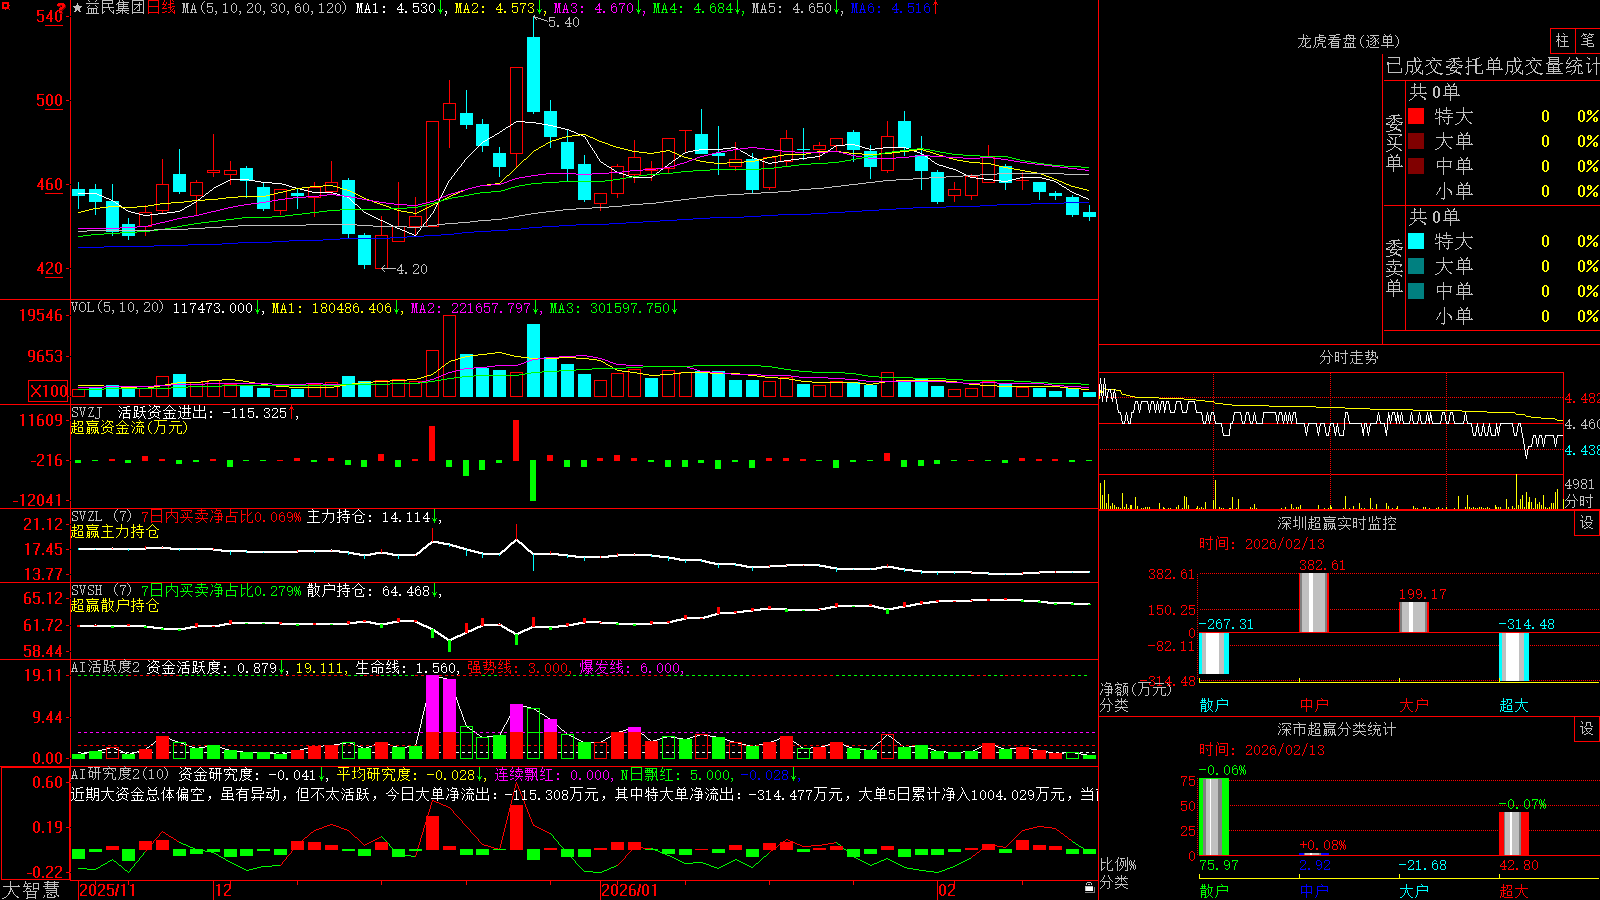Click the VOL(5,10,20) indicator label

[x=118, y=307]
